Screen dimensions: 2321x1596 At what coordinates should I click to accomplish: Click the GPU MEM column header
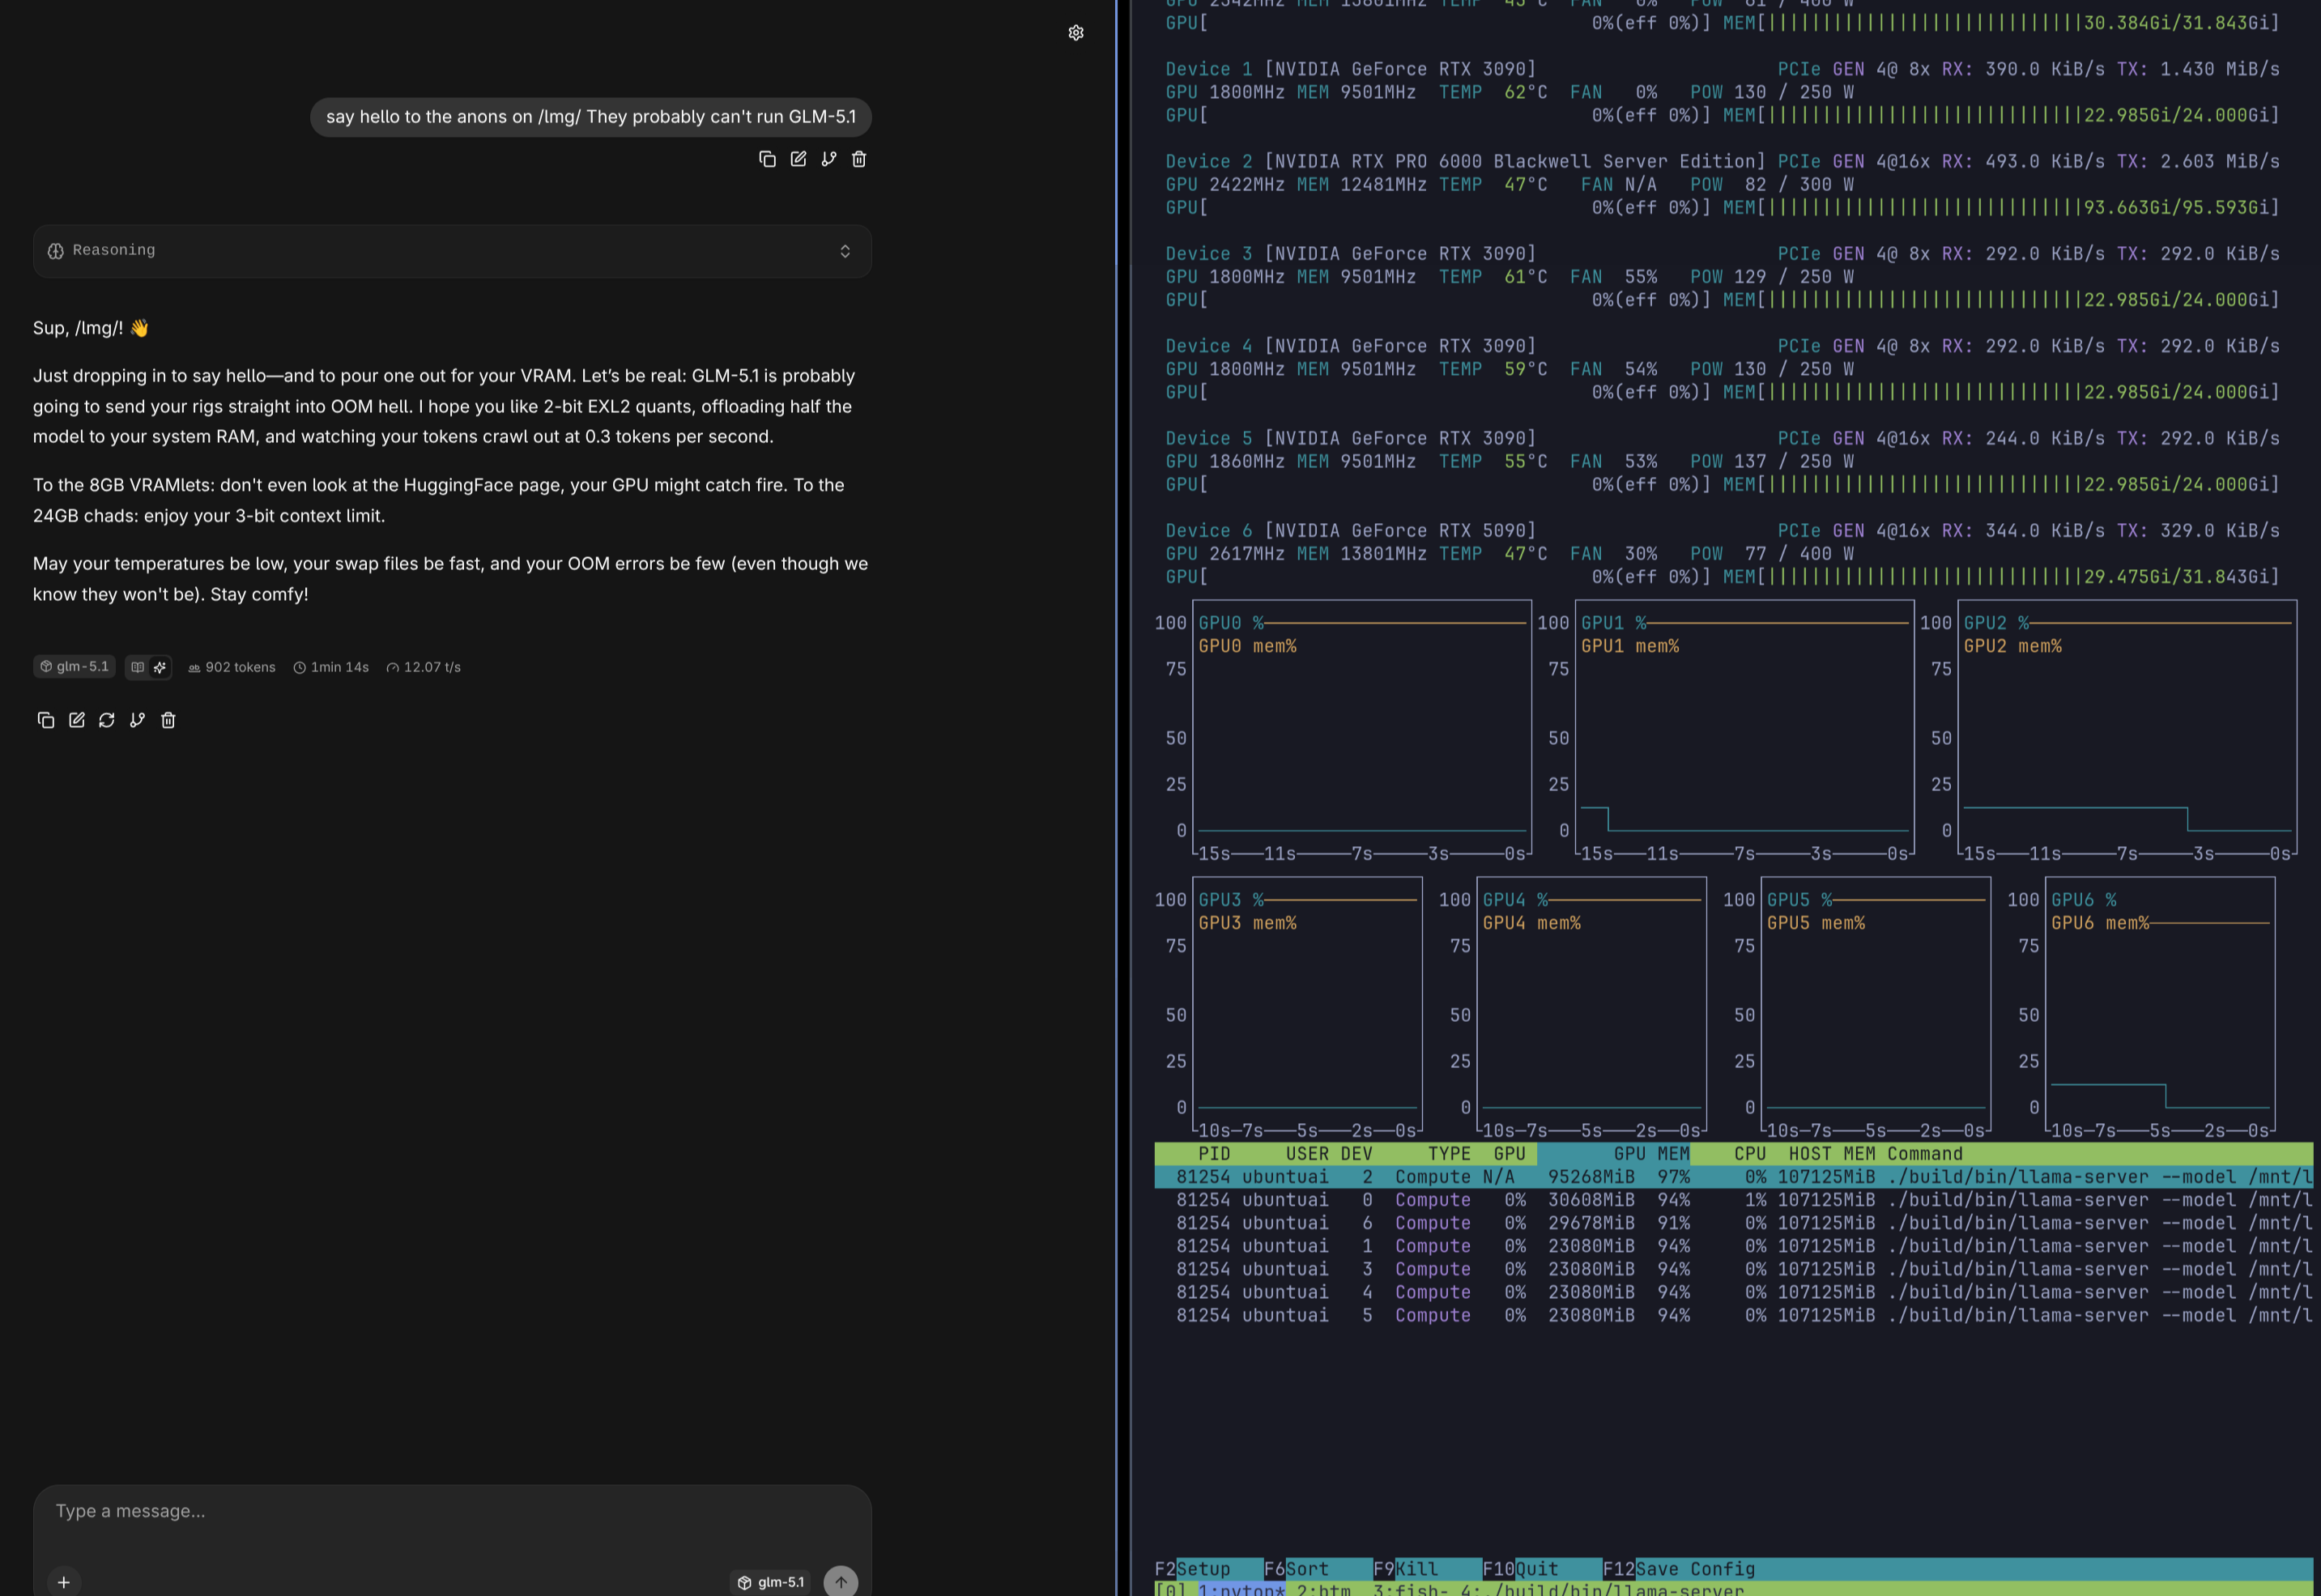pyautogui.click(x=1650, y=1153)
